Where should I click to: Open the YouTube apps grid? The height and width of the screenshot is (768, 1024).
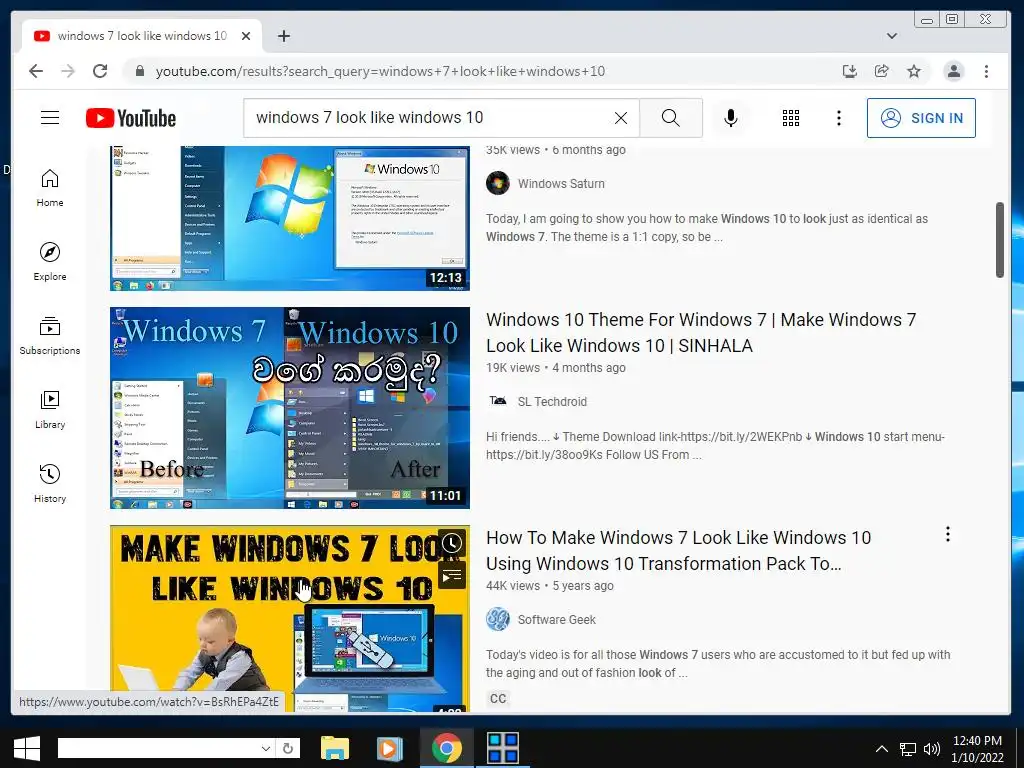(x=791, y=118)
